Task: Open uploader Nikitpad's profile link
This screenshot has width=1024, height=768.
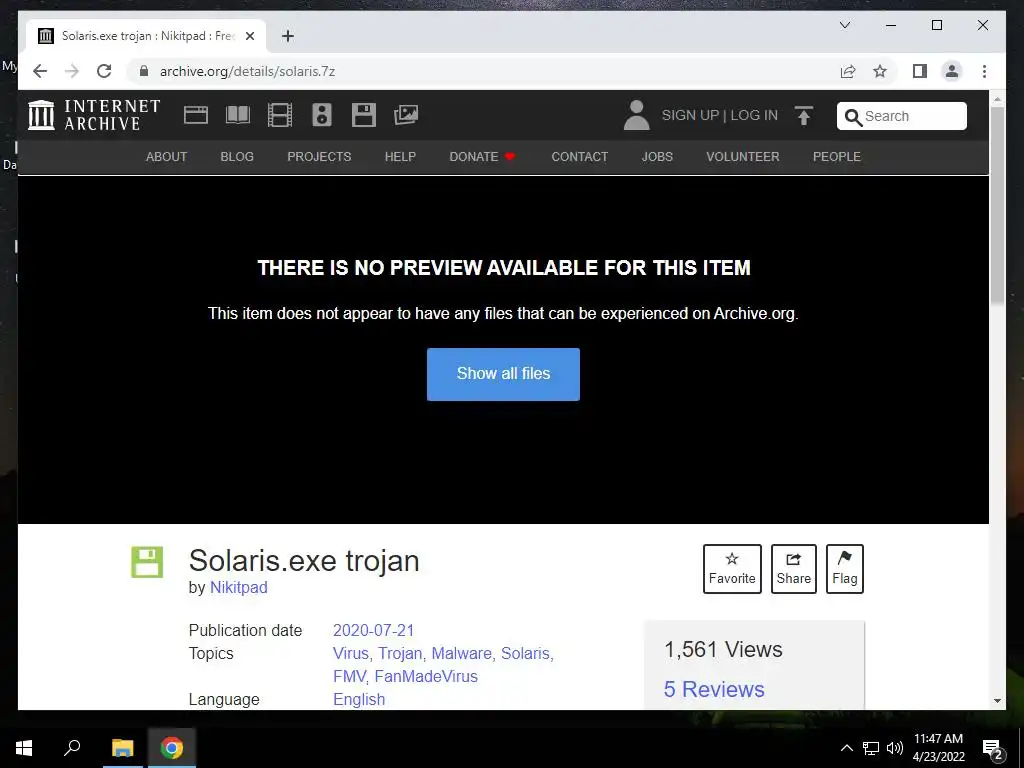Action: pos(238,587)
